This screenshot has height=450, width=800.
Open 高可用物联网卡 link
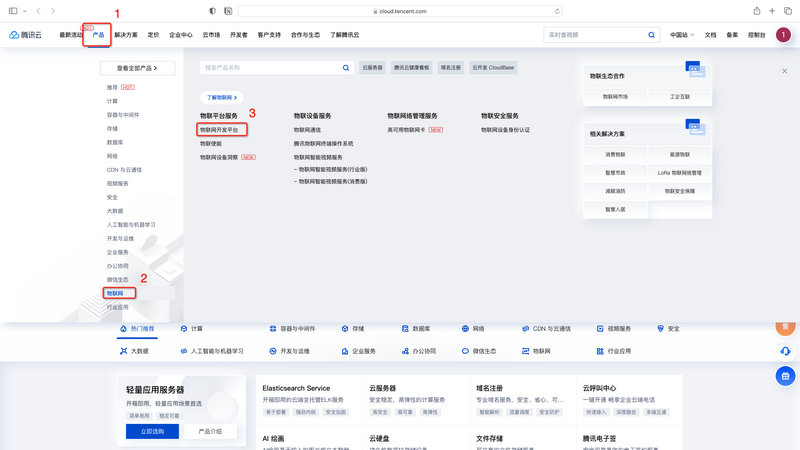coord(406,130)
